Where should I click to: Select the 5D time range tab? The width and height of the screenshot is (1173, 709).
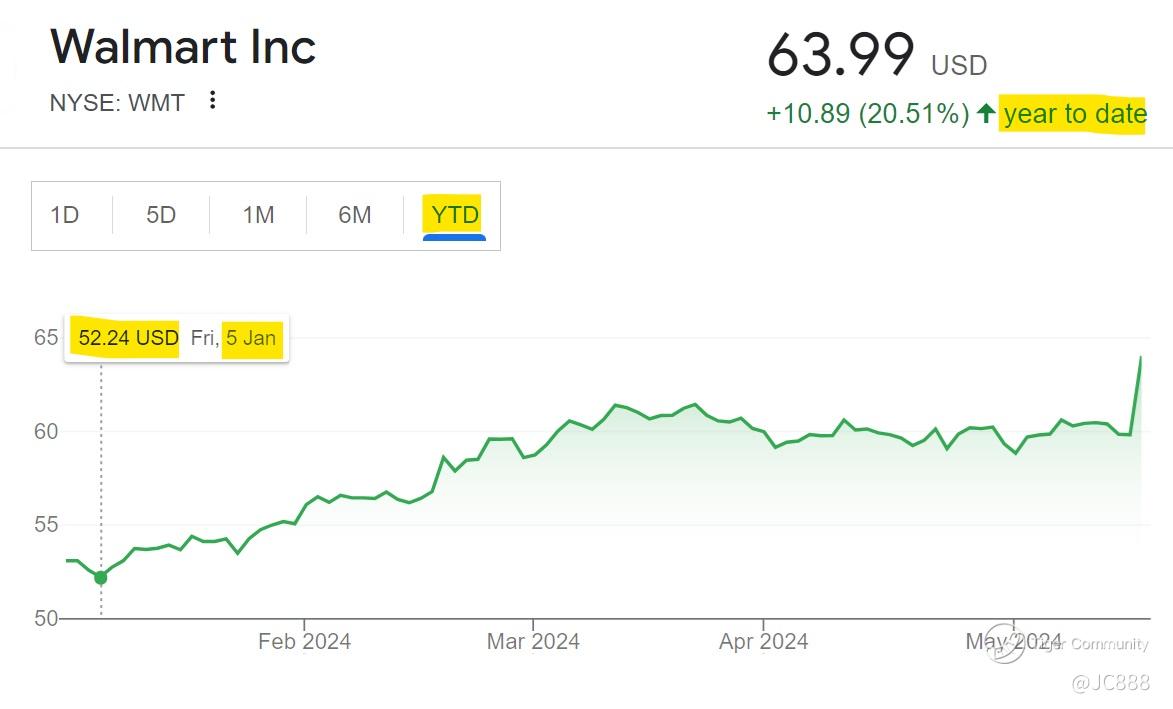pyautogui.click(x=161, y=215)
